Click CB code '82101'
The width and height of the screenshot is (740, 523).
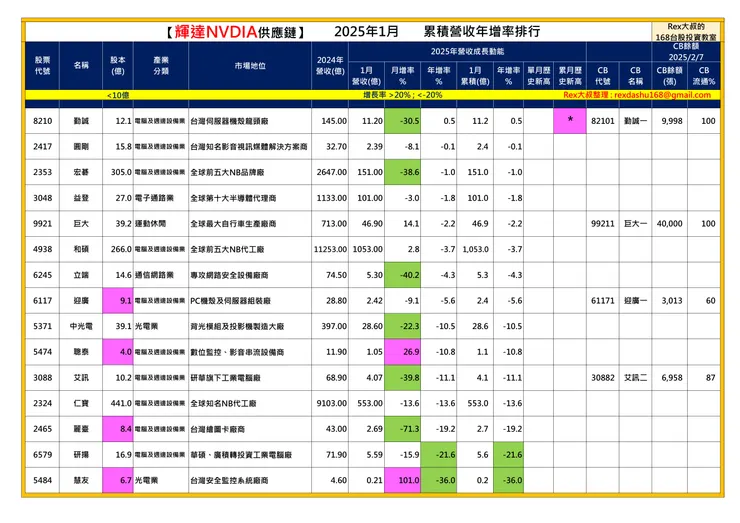(603, 121)
